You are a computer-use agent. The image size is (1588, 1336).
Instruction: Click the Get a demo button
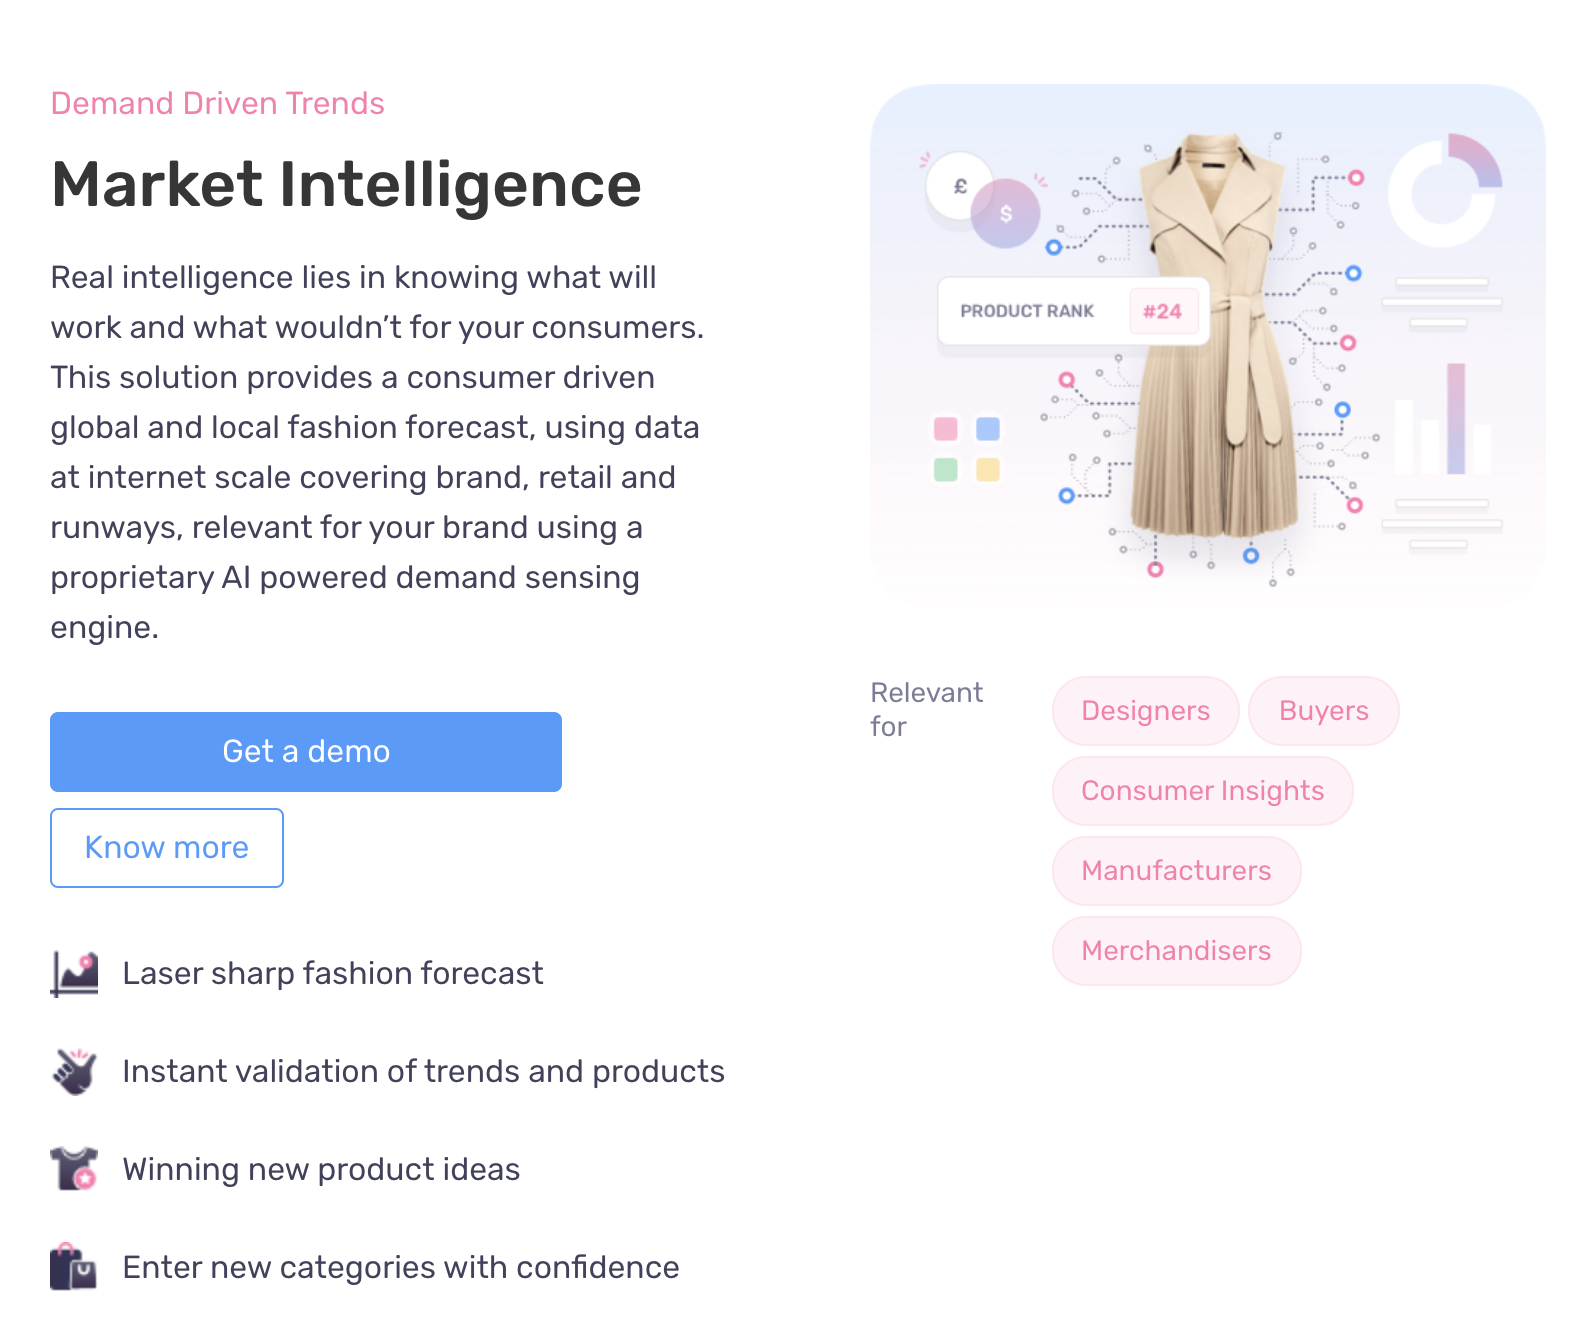pyautogui.click(x=306, y=752)
